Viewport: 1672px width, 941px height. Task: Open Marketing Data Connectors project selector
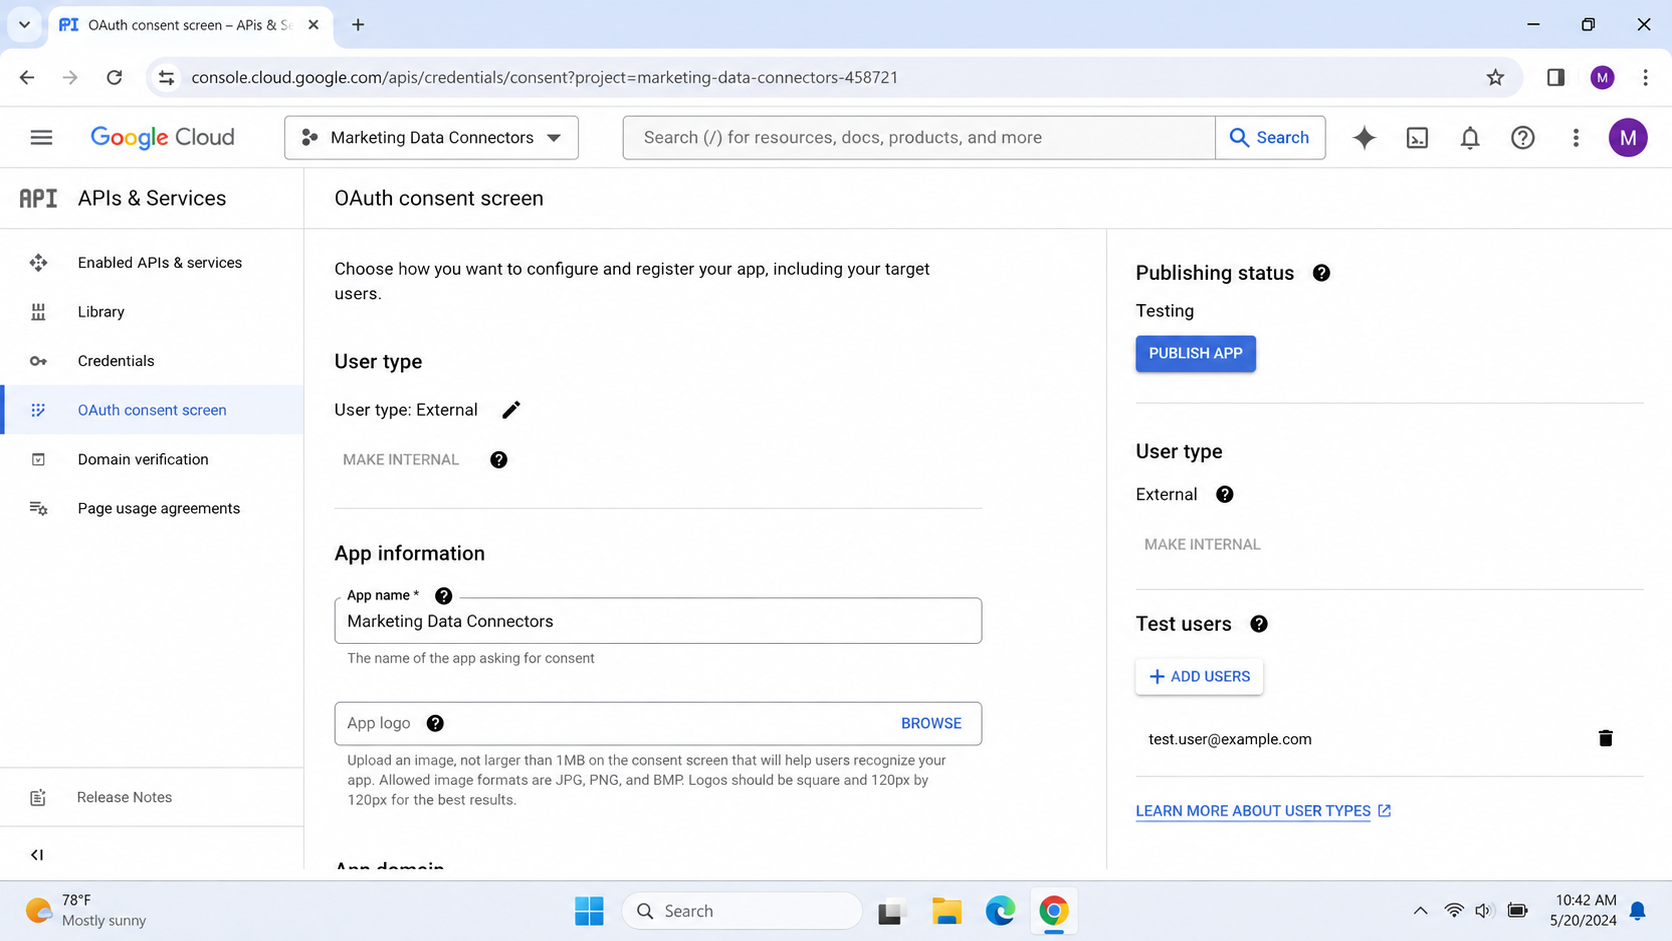(x=431, y=138)
